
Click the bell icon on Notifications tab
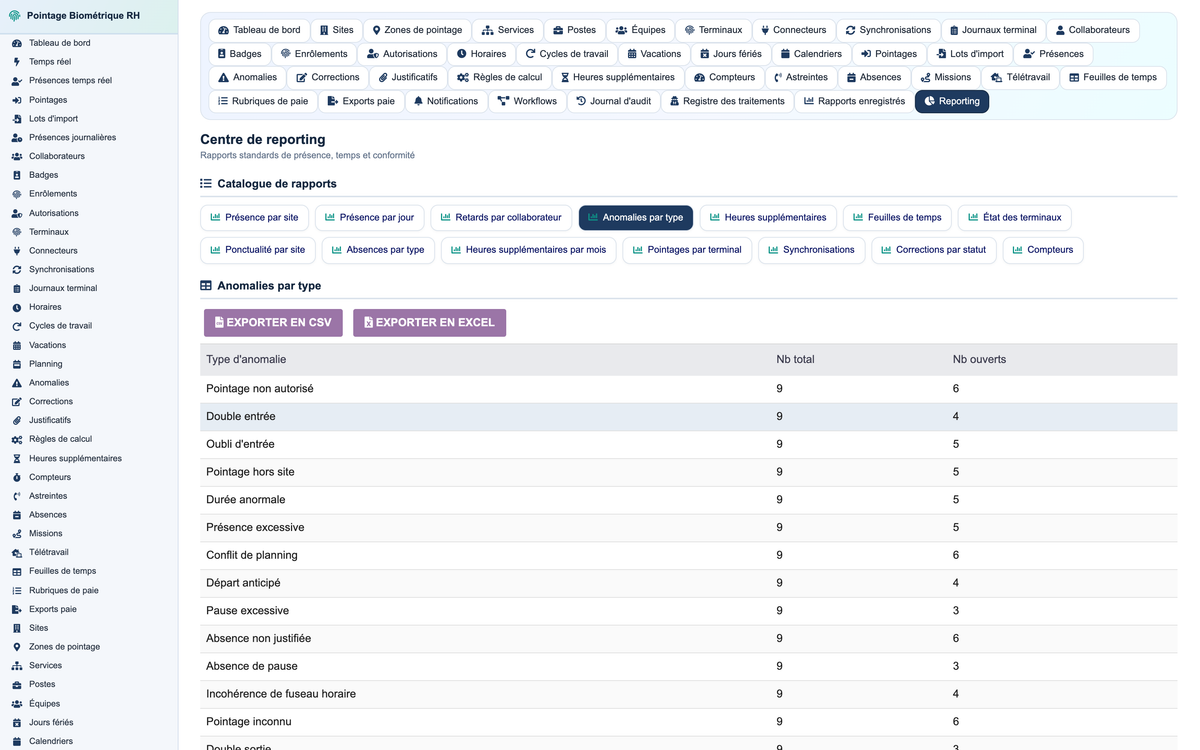click(418, 101)
